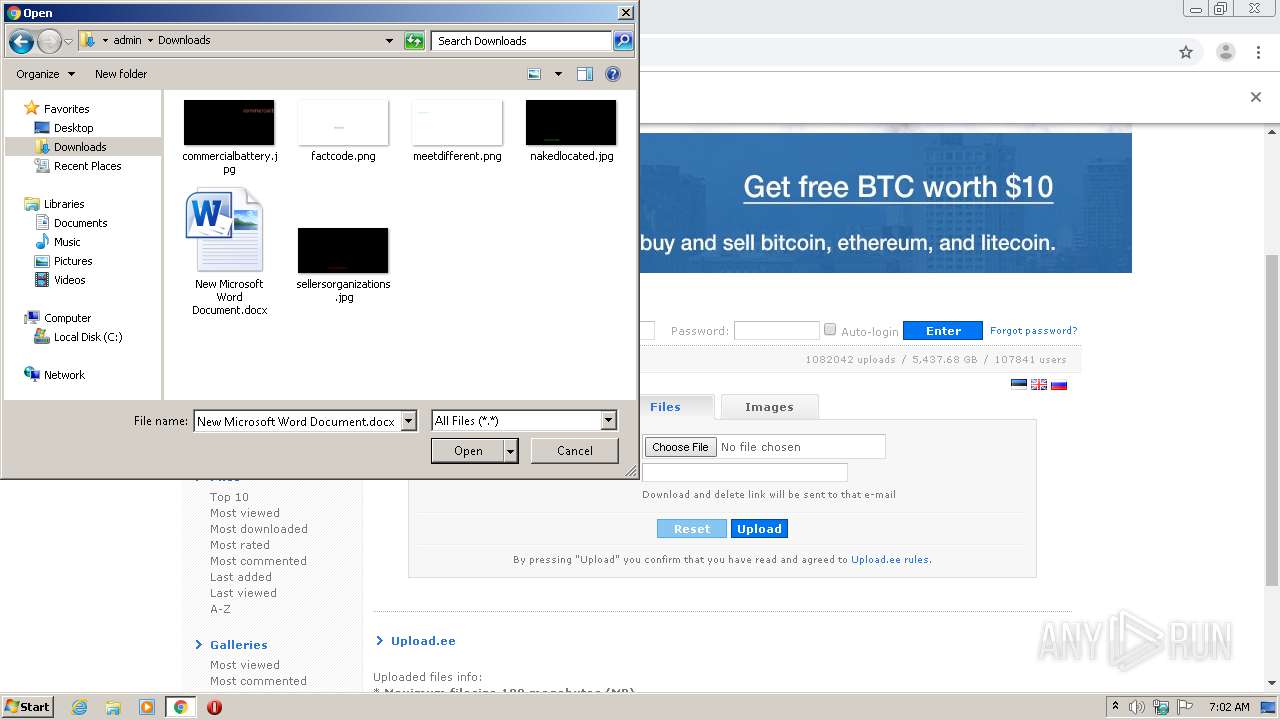The image size is (1280, 720).
Task: Click the Open button
Action: [468, 451]
